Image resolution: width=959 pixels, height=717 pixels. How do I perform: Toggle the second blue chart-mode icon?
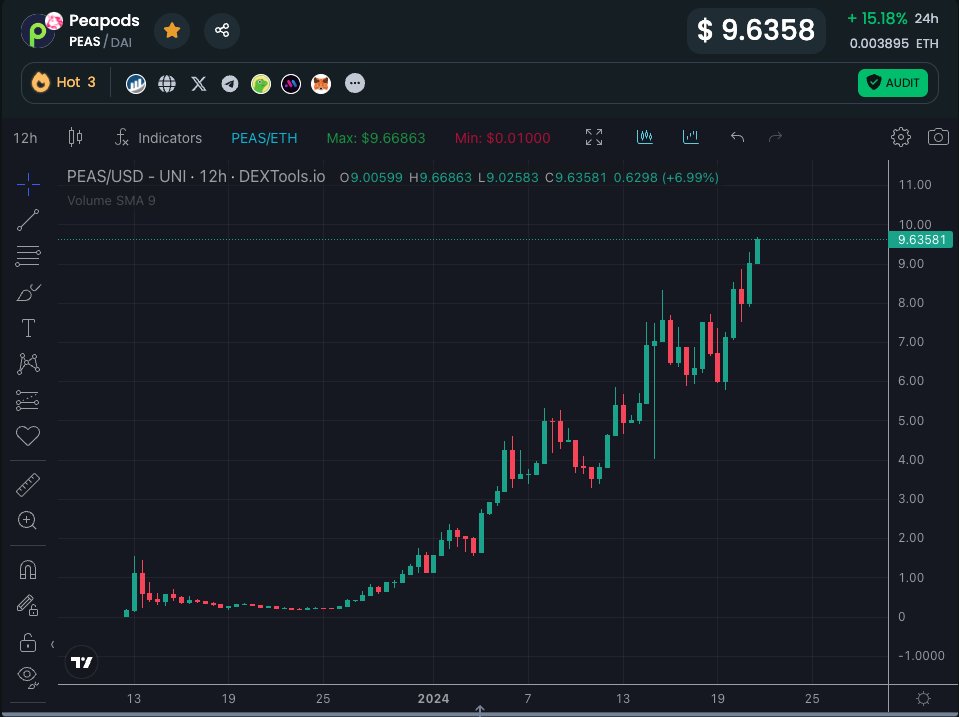pos(691,137)
